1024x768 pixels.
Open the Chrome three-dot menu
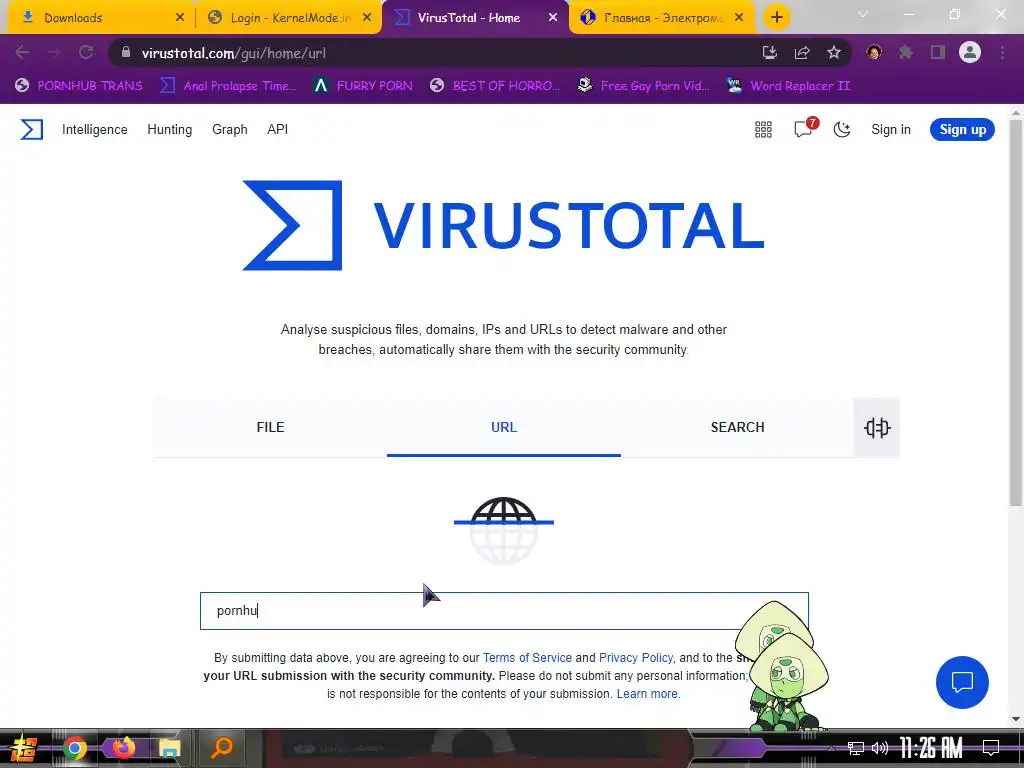click(1002, 53)
